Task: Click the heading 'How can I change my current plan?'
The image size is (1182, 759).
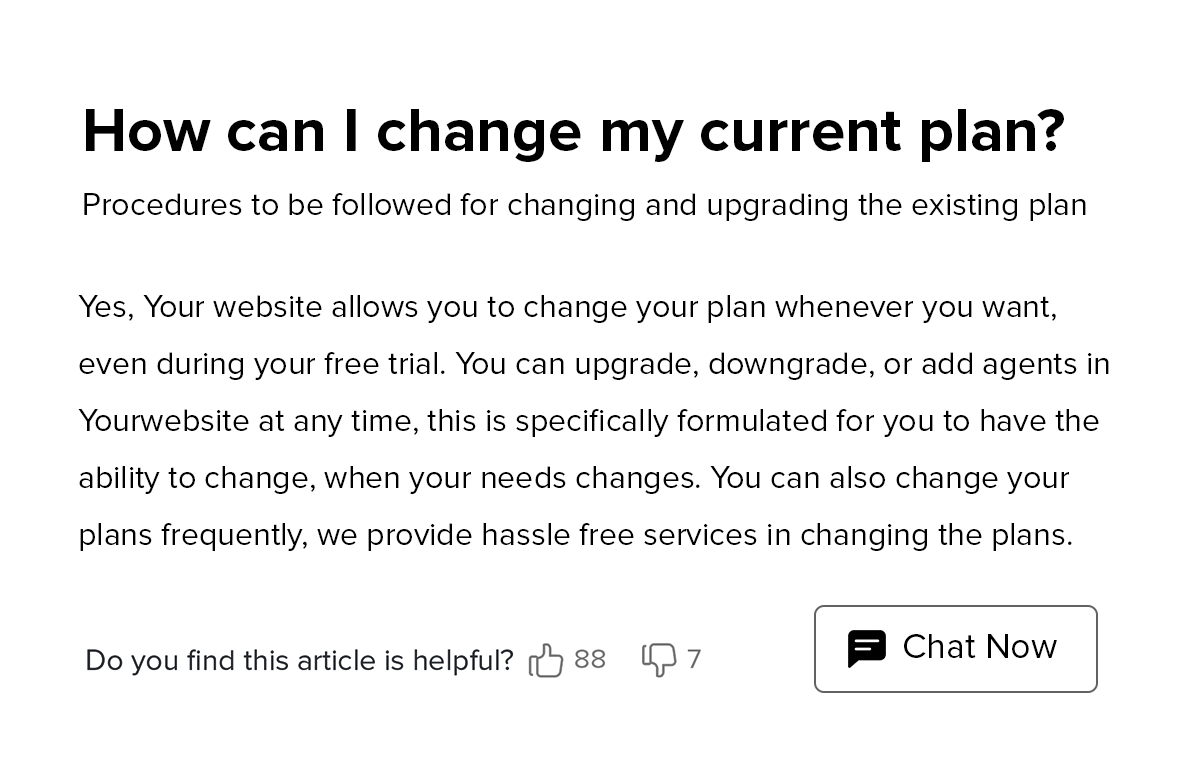Action: (574, 132)
